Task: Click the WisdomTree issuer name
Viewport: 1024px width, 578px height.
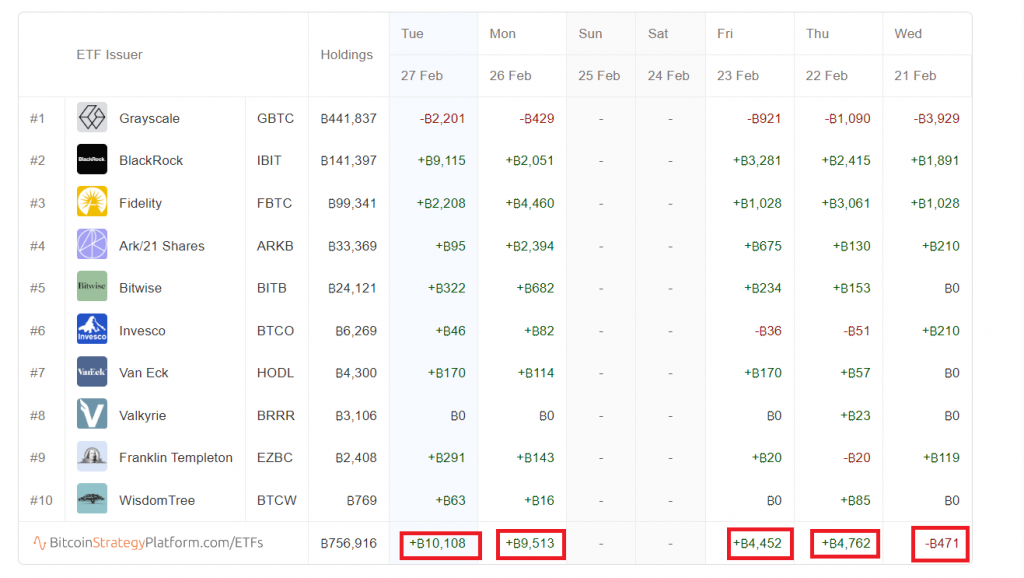Action: tap(157, 501)
